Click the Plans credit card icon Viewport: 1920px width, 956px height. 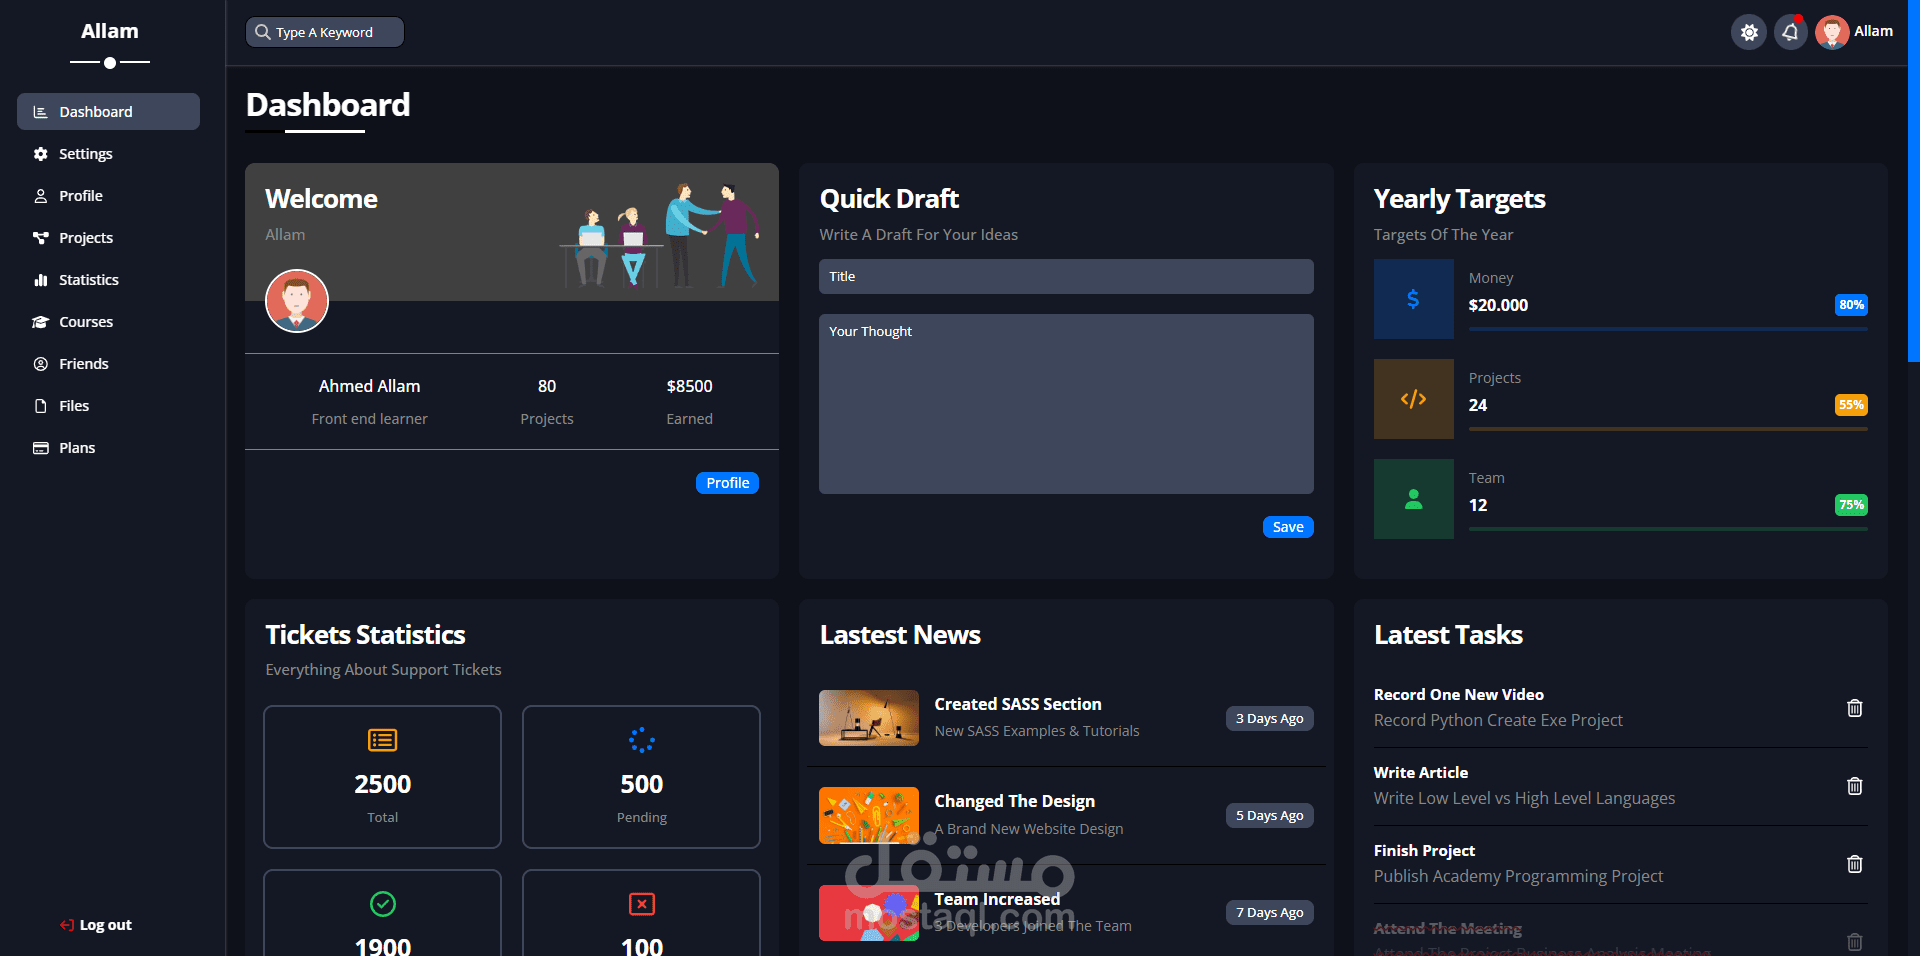click(41, 448)
